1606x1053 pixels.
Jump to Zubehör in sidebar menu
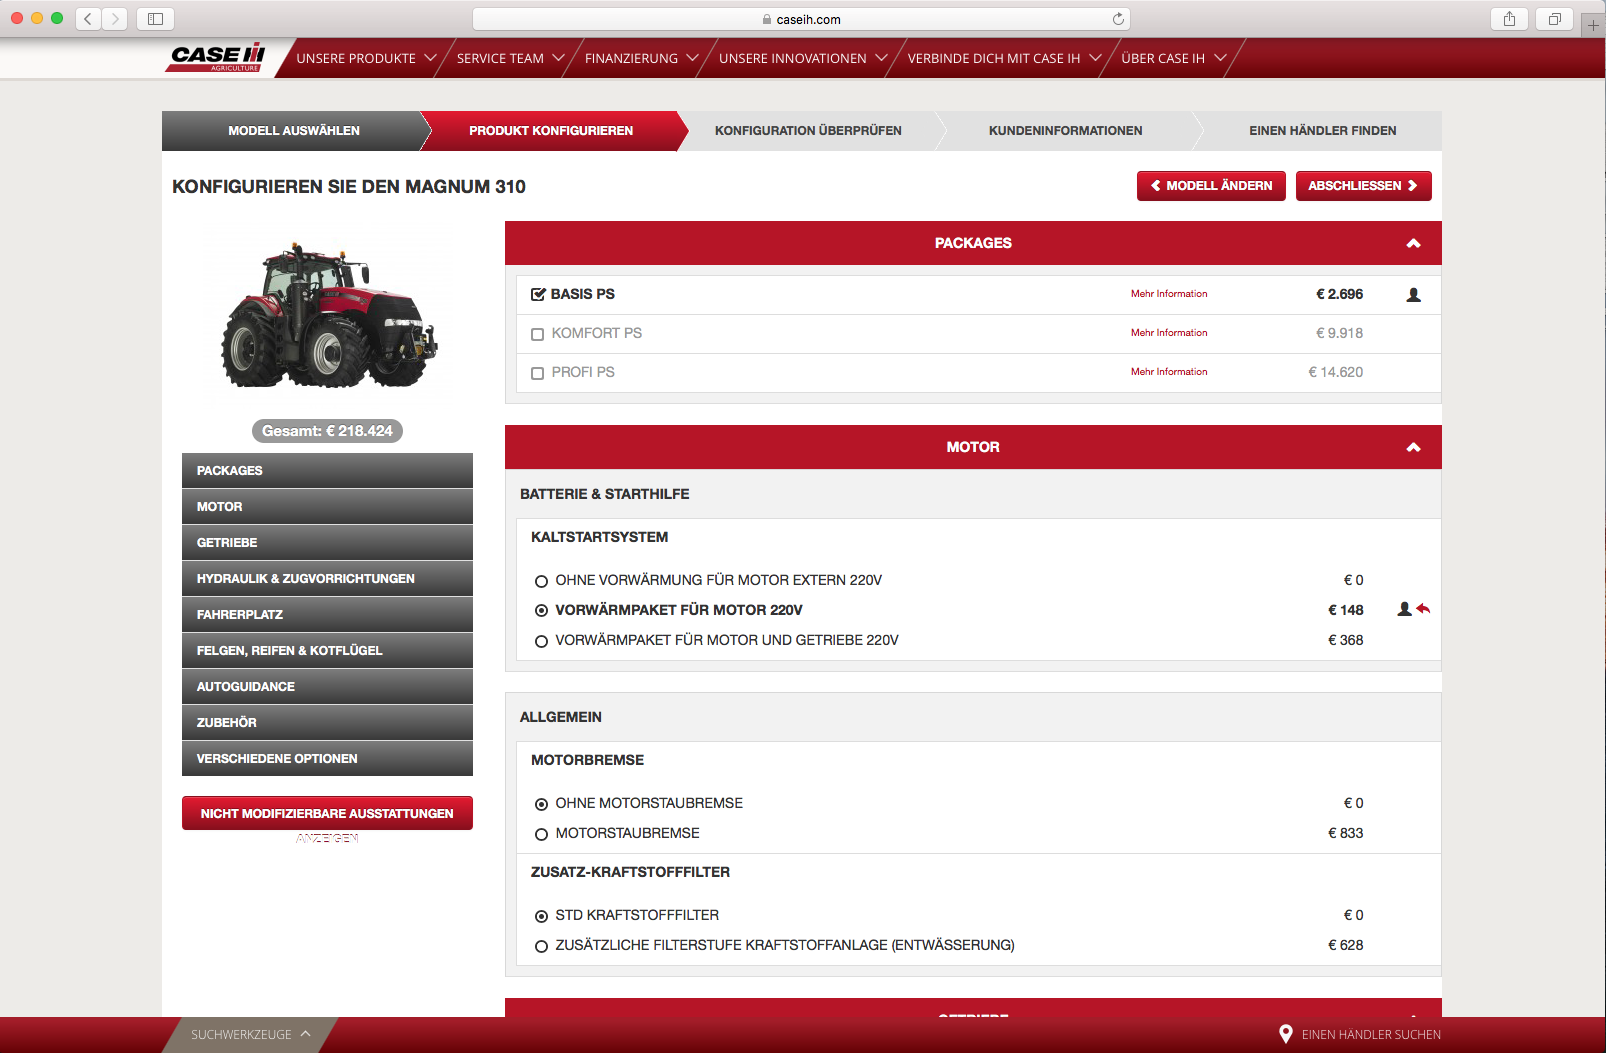[327, 722]
